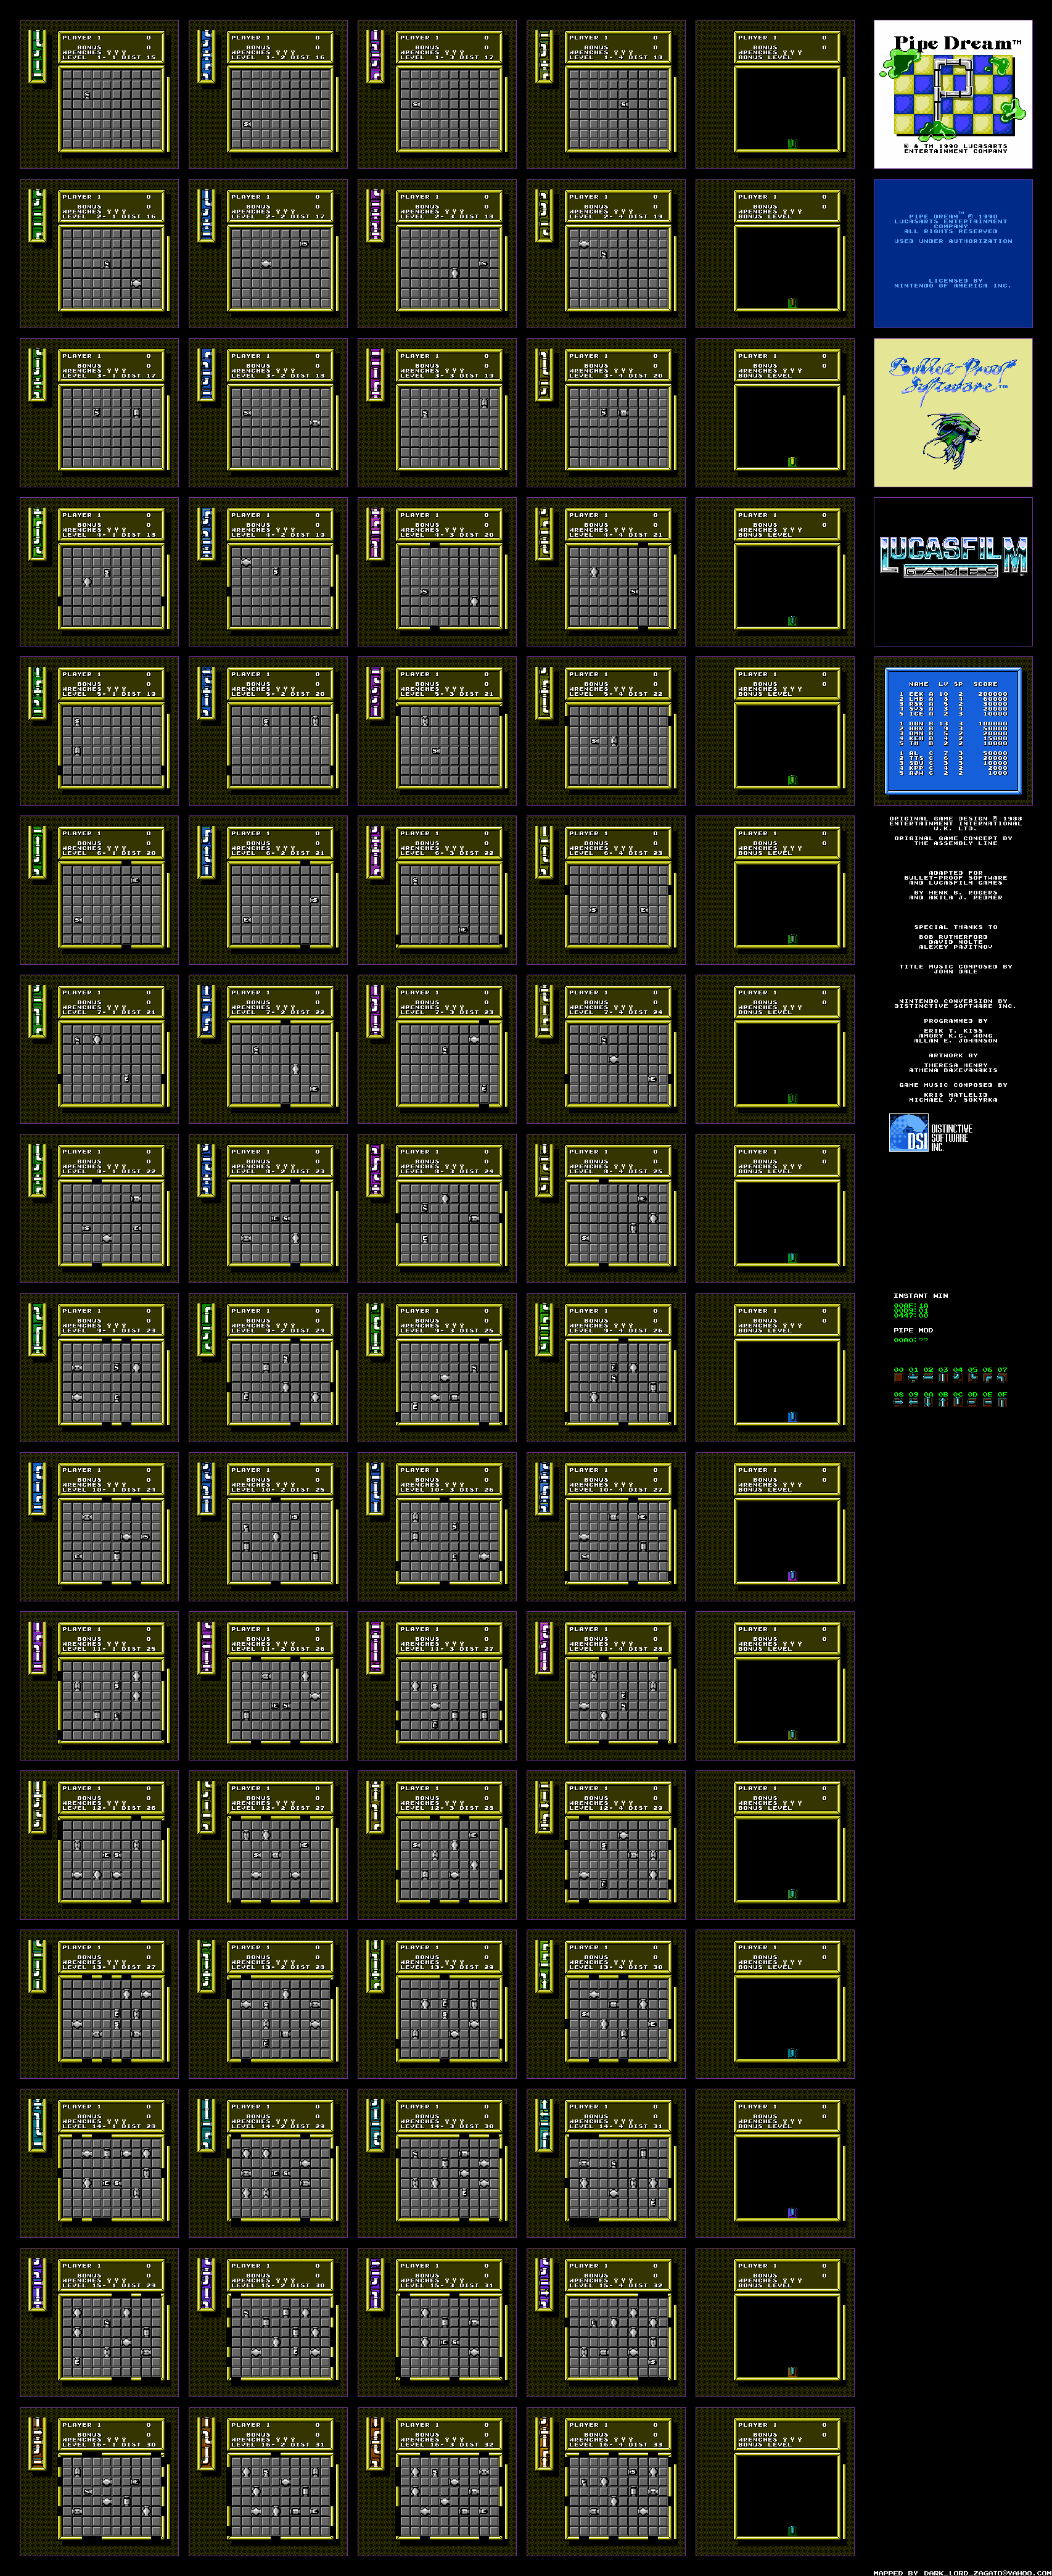
Task: Click the PIPE MOD heading
Action: coord(912,1330)
